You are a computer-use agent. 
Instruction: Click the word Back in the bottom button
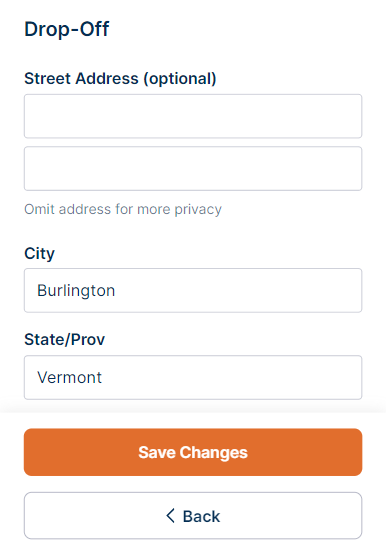[201, 516]
